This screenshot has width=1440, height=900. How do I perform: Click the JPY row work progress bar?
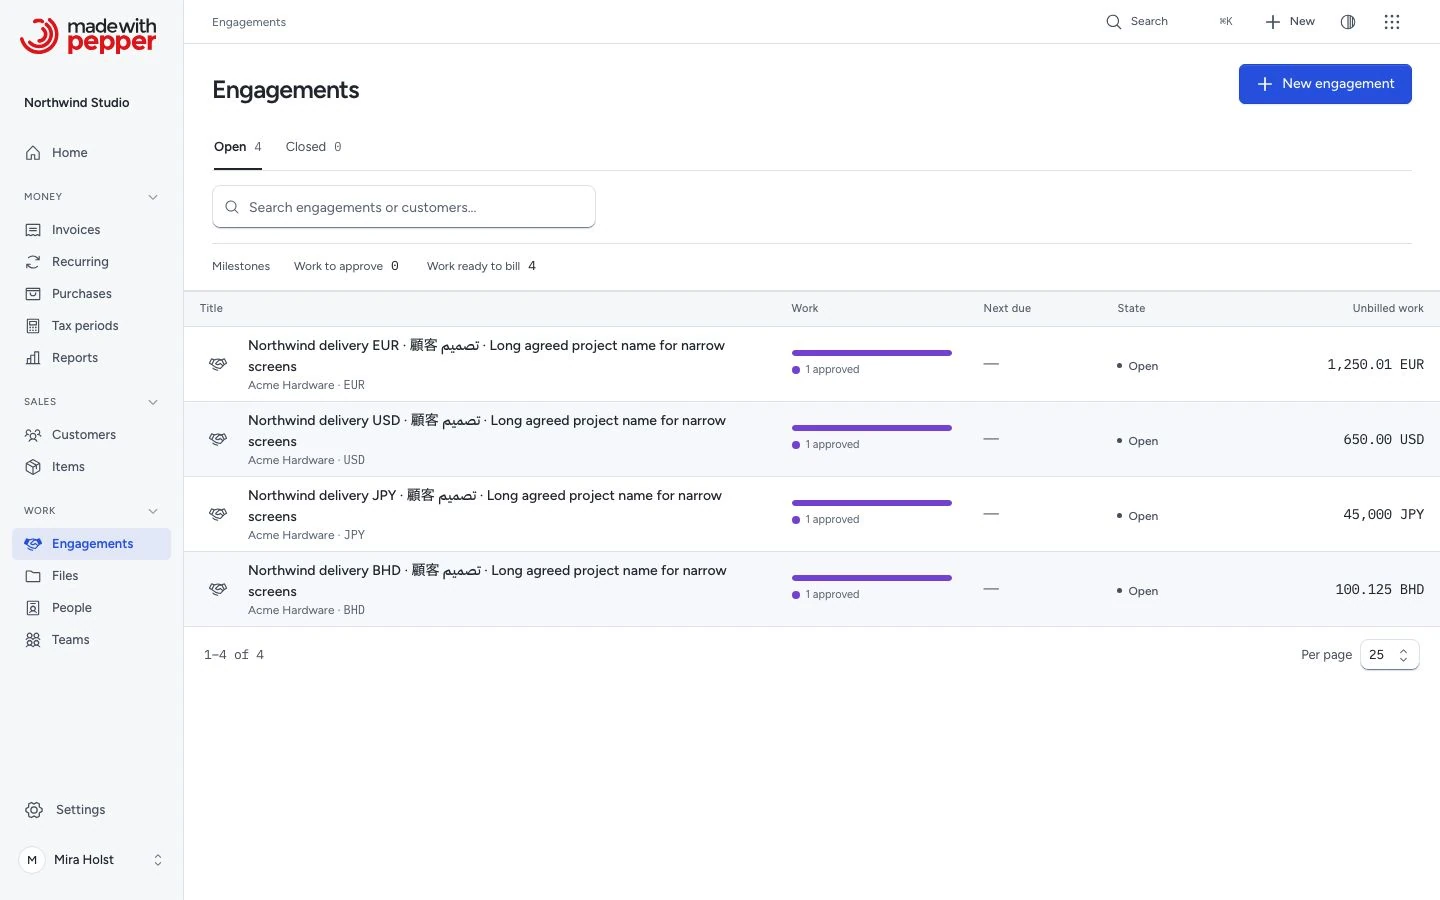872,503
